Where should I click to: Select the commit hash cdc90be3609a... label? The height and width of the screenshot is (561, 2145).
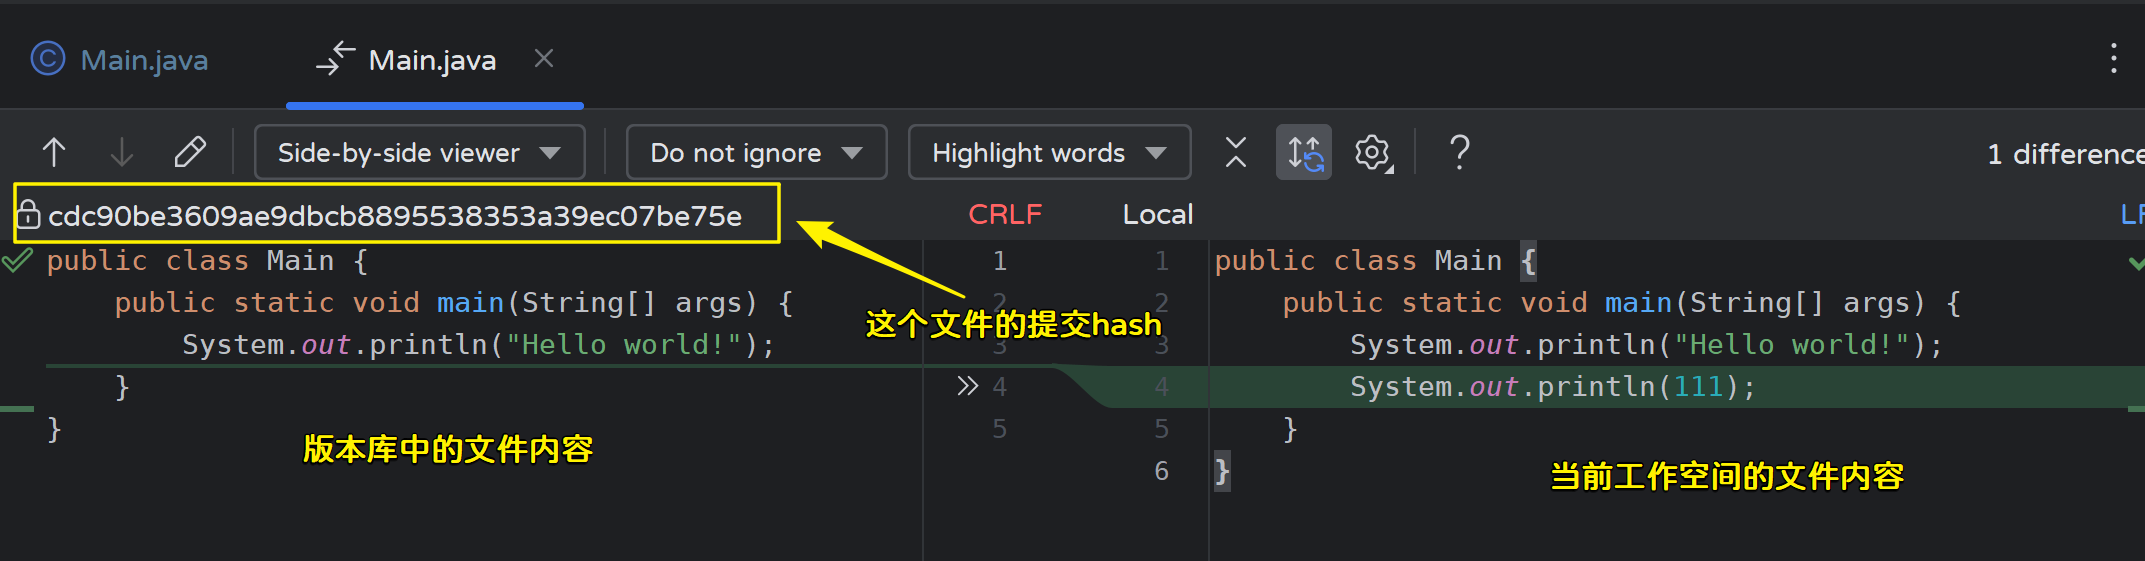395,215
